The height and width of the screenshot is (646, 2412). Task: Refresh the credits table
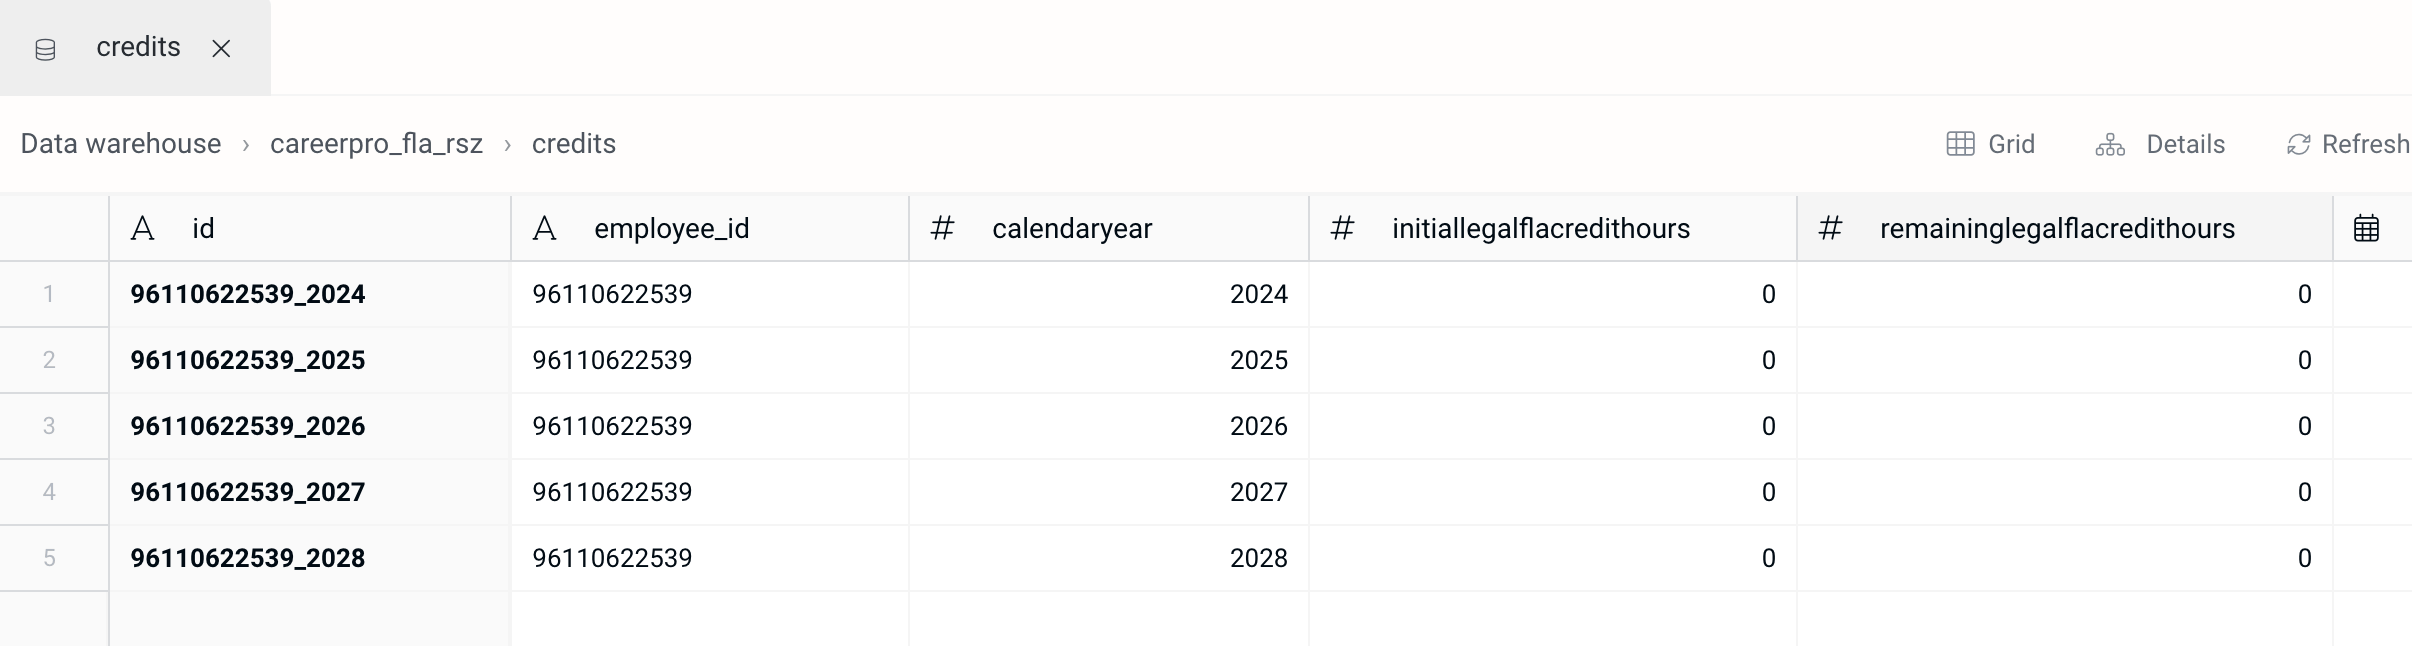[2348, 144]
